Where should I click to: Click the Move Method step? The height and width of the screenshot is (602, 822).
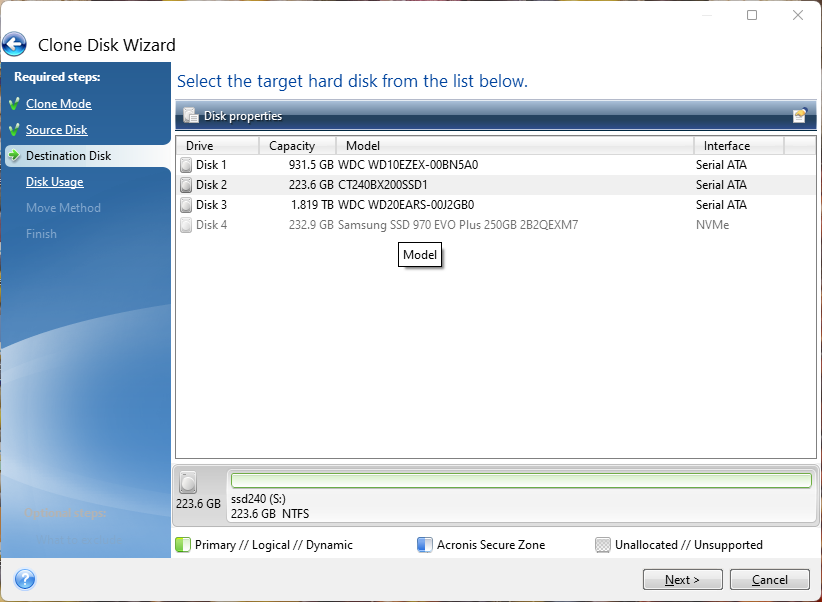[x=63, y=208]
